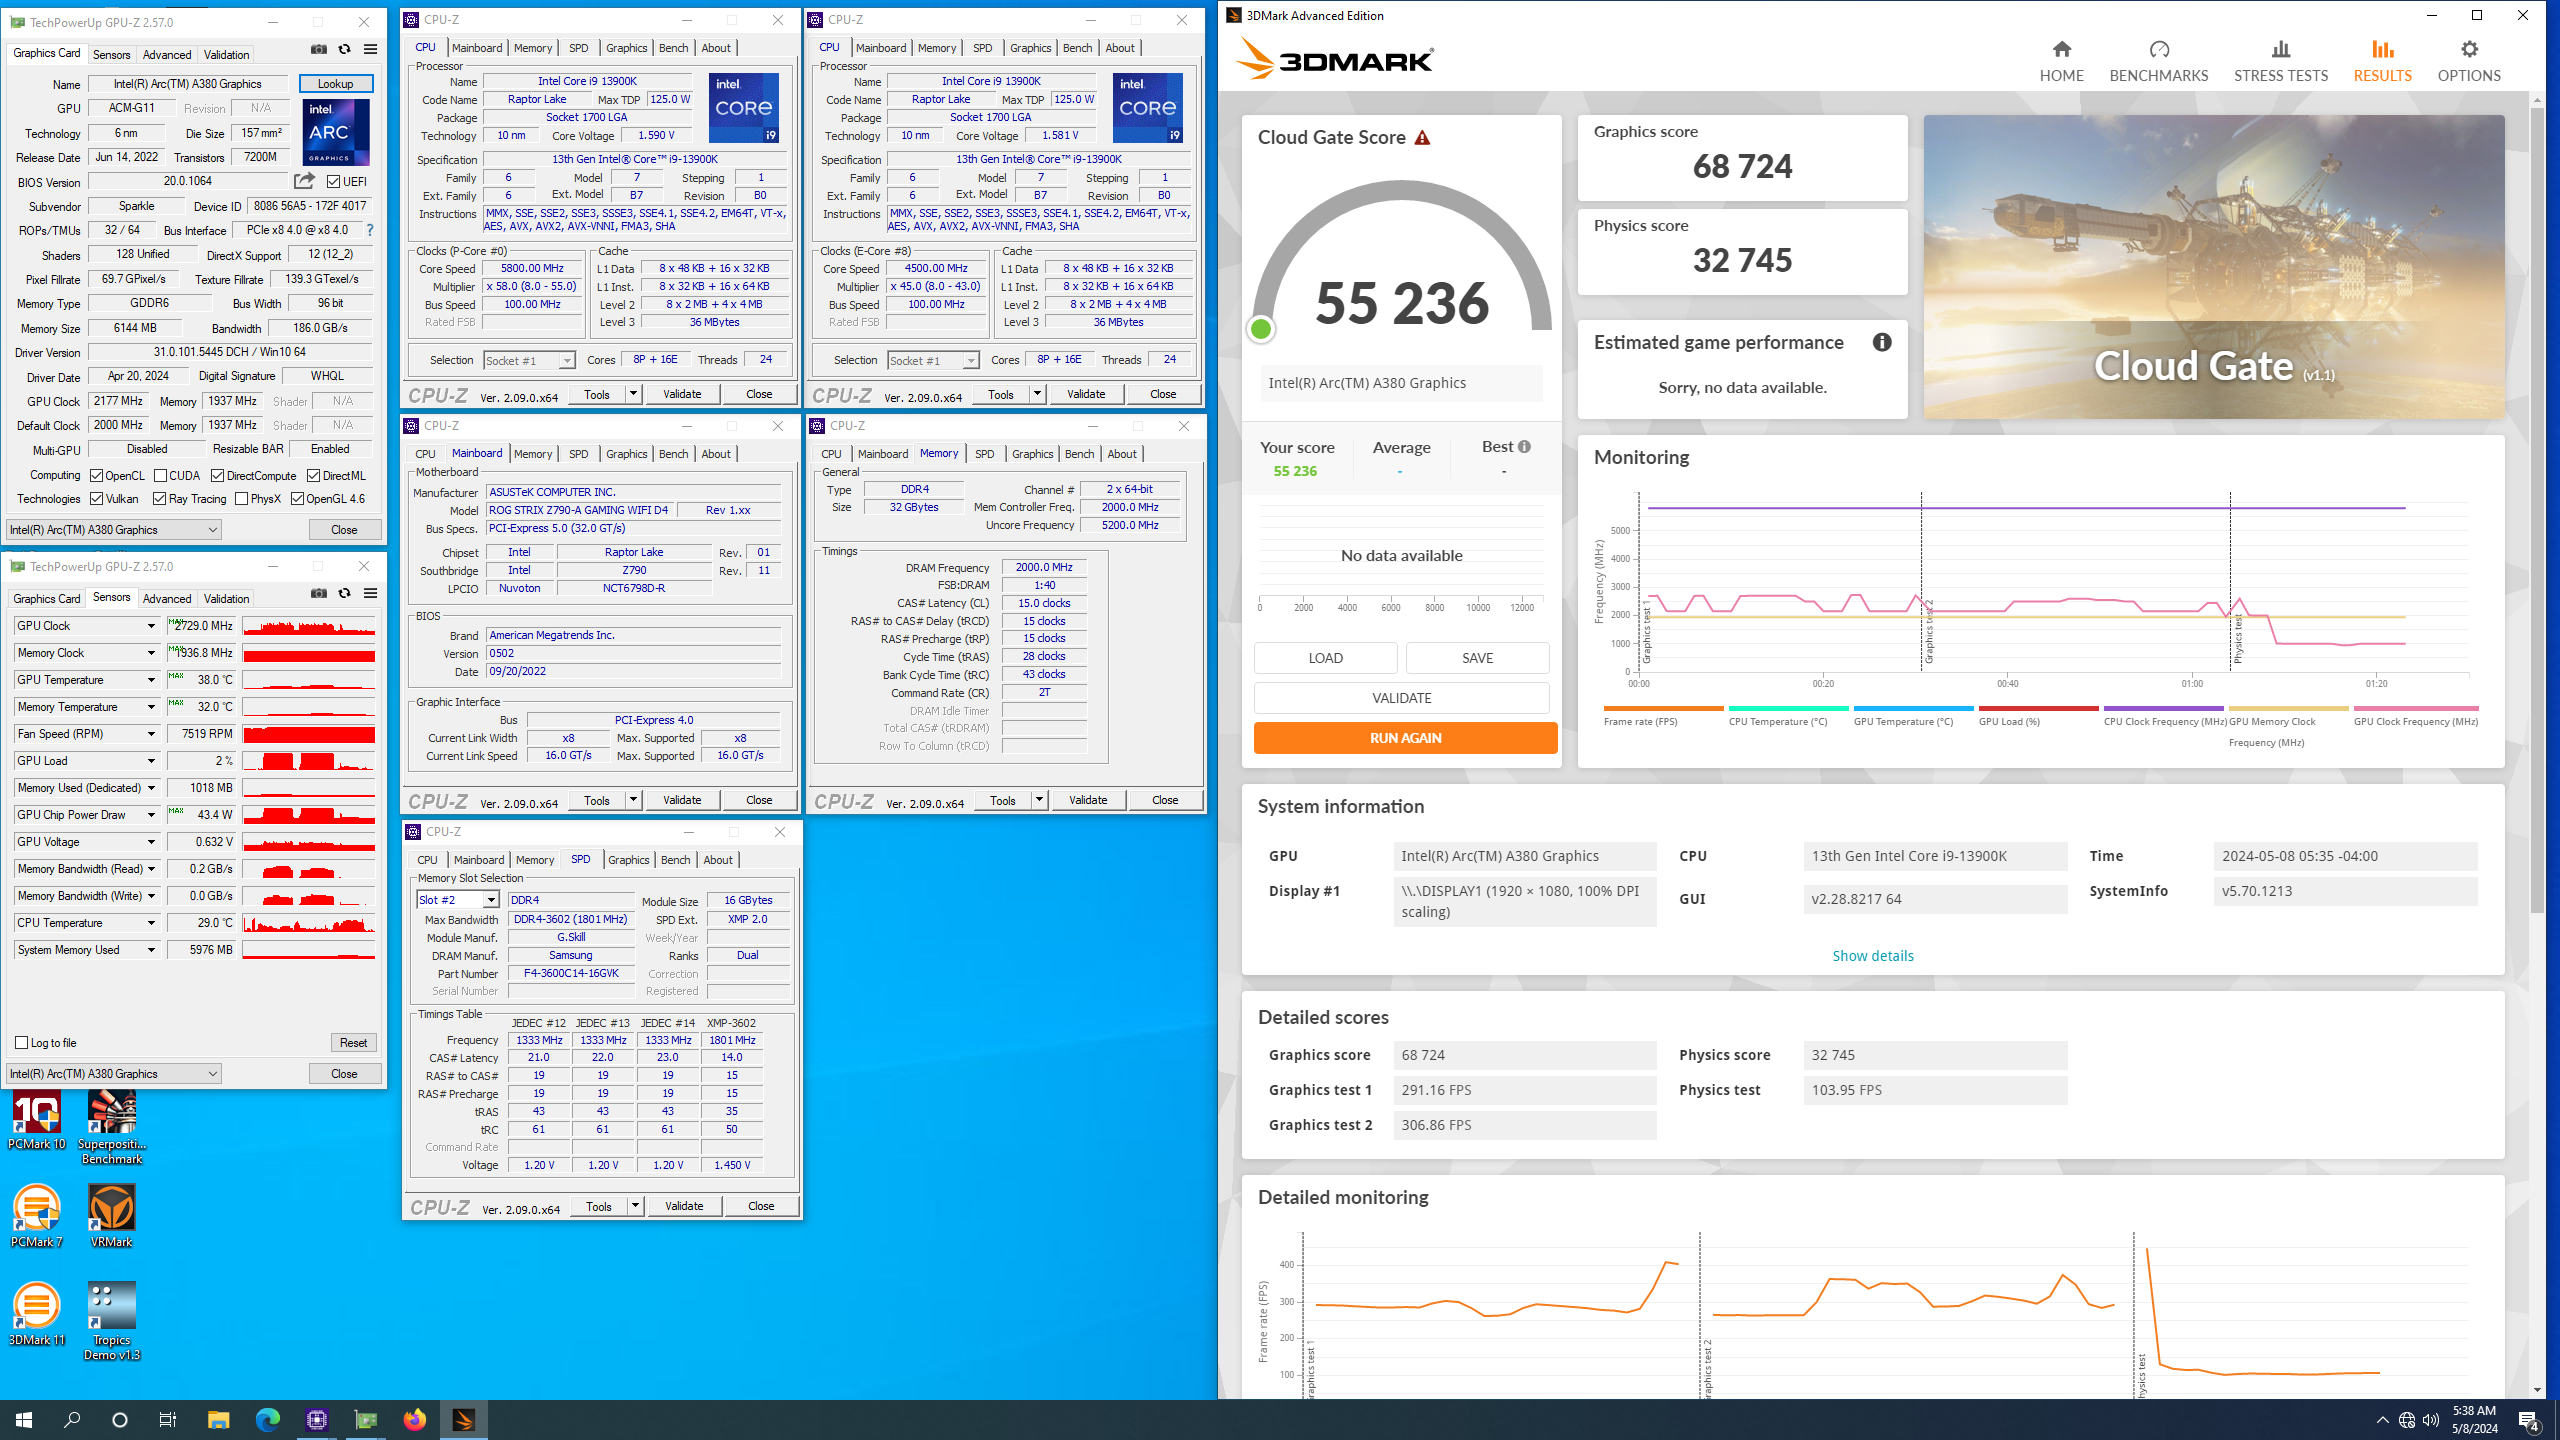Viewport: 2560px width, 1440px height.
Task: Open Superposition Benchmark desktop shortcut
Action: point(112,1127)
